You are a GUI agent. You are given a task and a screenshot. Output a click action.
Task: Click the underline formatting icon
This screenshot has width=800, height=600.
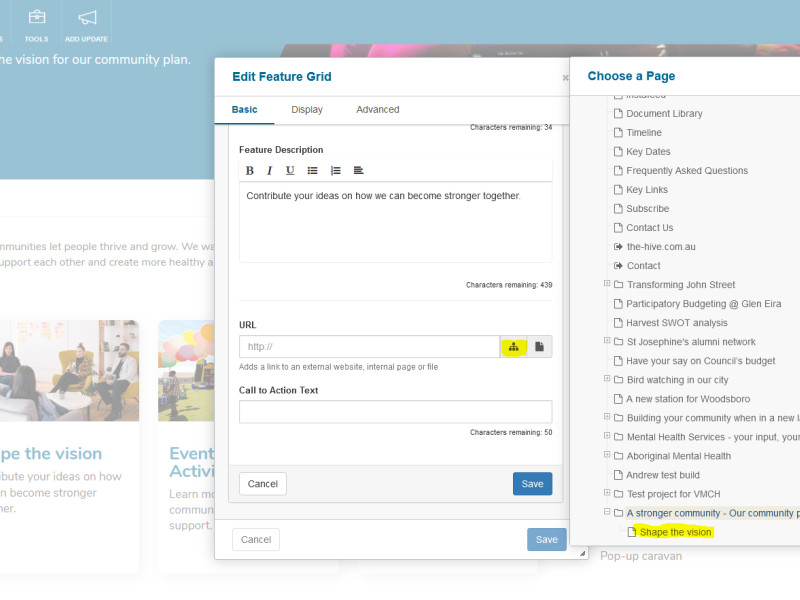pyautogui.click(x=290, y=171)
